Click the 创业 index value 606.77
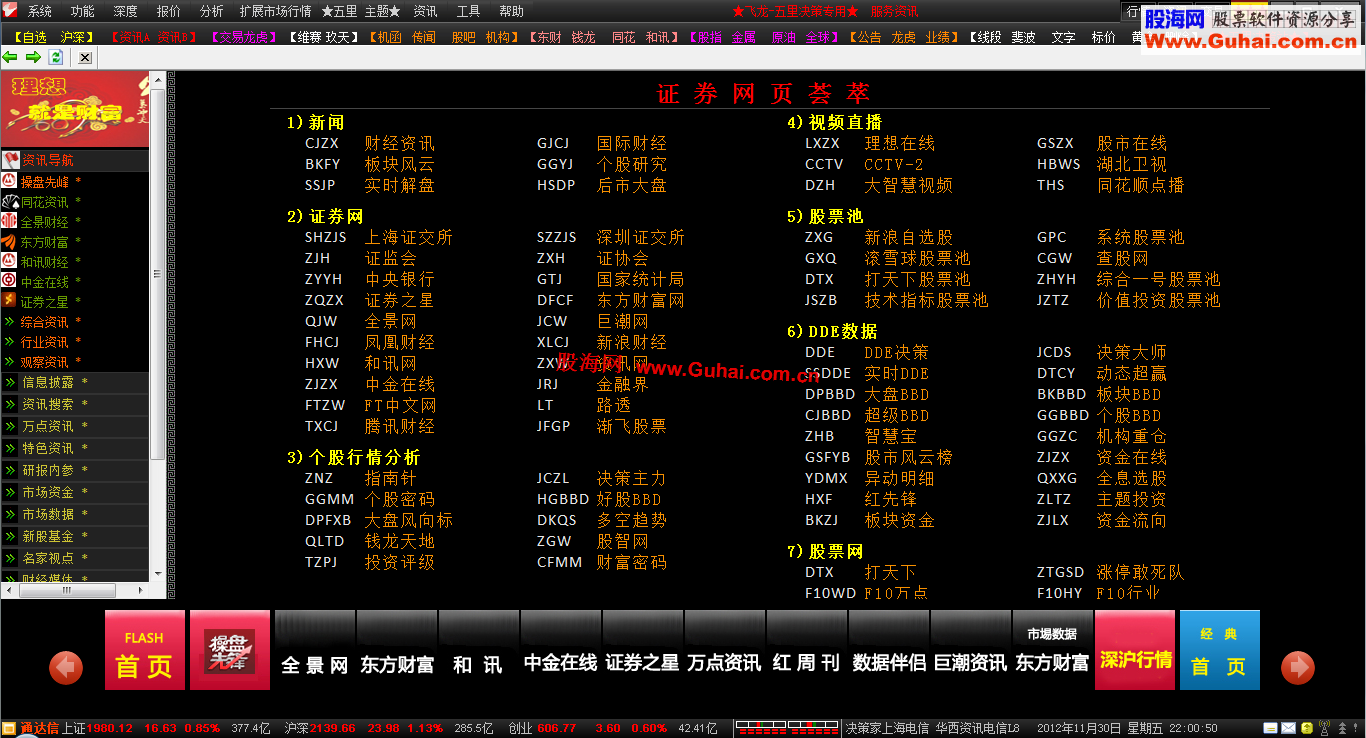 pyautogui.click(x=557, y=728)
